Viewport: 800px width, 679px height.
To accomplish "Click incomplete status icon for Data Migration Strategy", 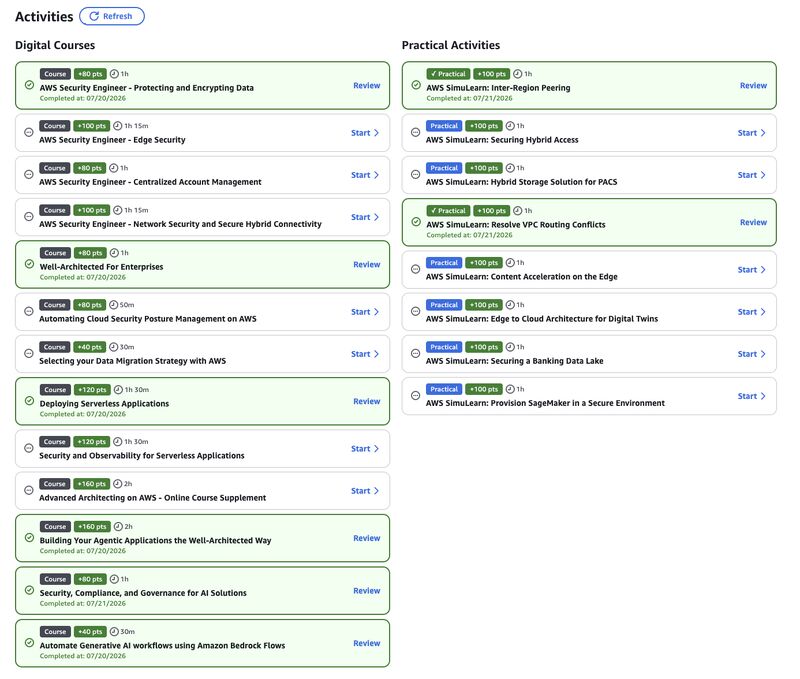I will (x=29, y=353).
